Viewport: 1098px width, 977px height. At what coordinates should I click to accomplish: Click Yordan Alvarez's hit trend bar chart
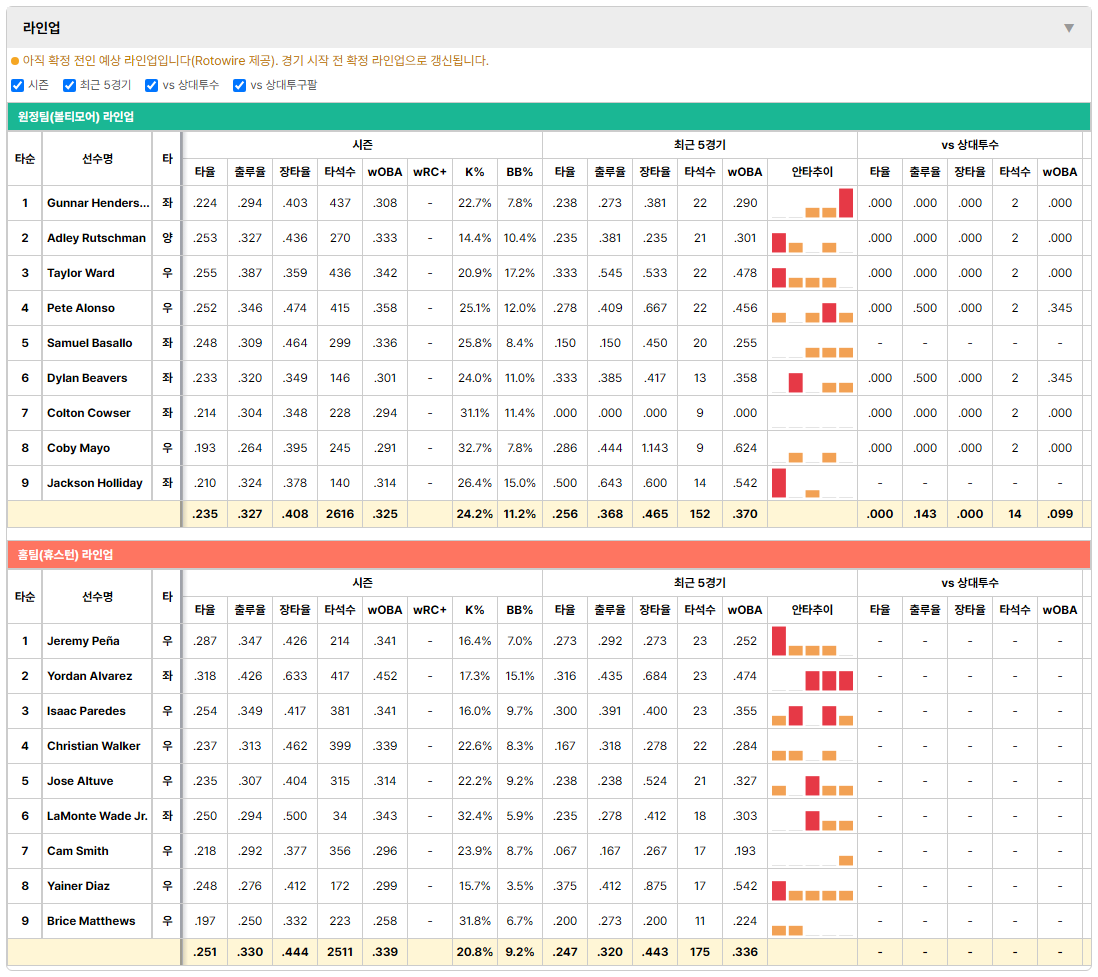pyautogui.click(x=812, y=676)
